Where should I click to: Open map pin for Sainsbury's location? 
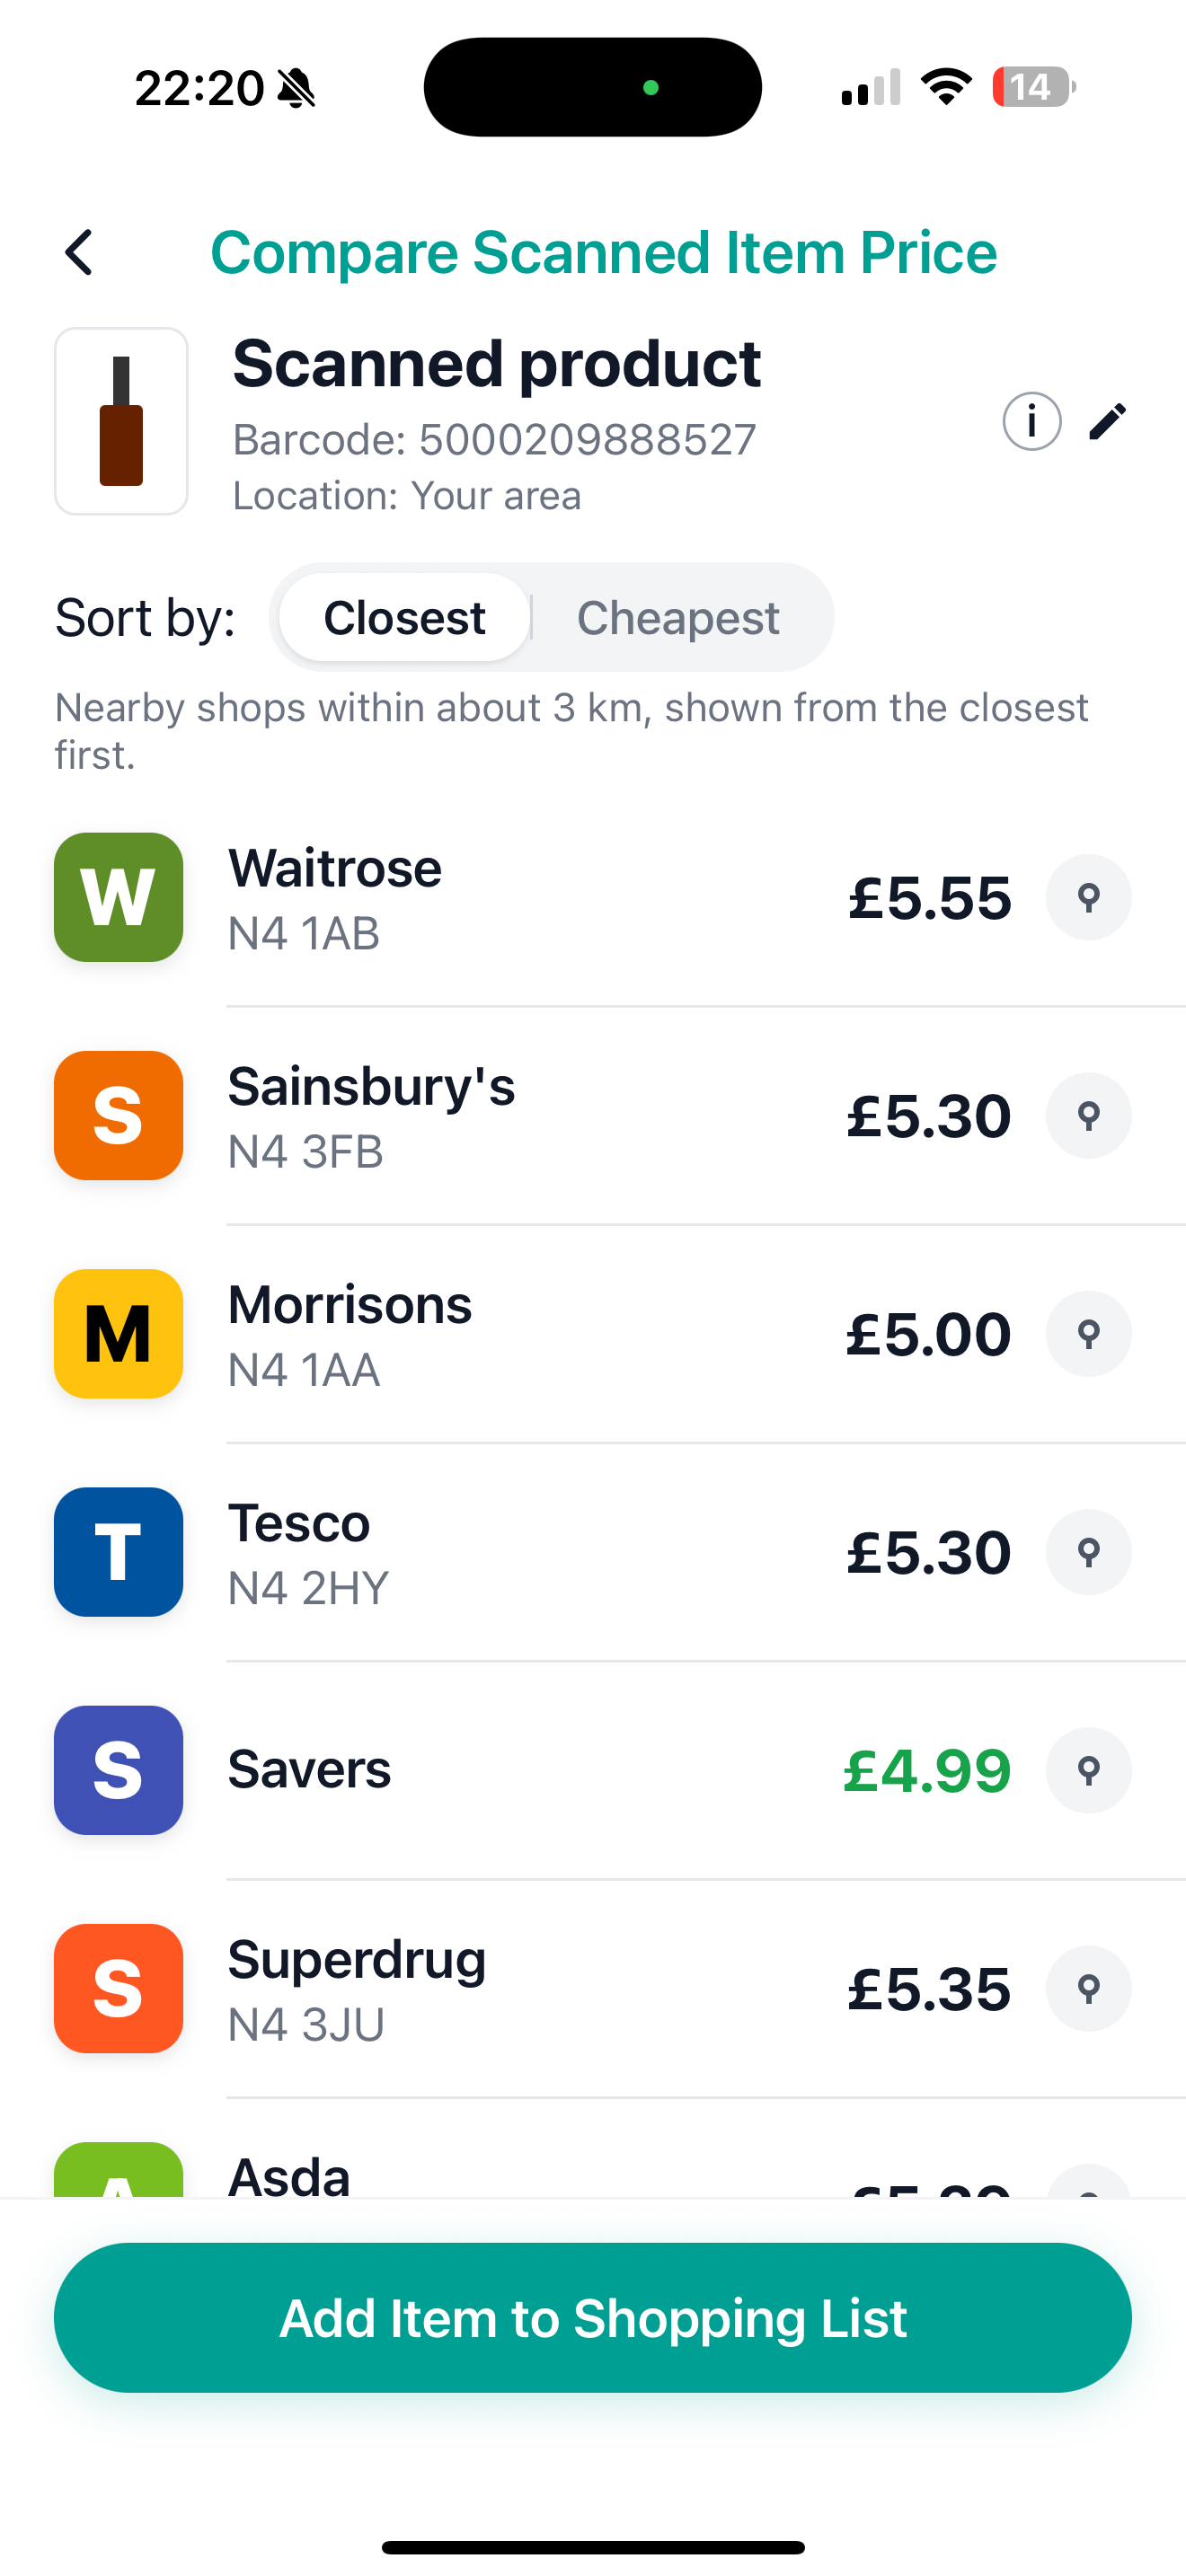(x=1088, y=1116)
